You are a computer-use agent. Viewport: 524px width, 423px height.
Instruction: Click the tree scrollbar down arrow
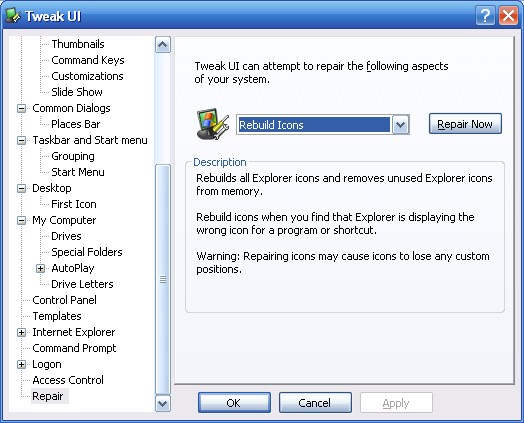(x=163, y=403)
